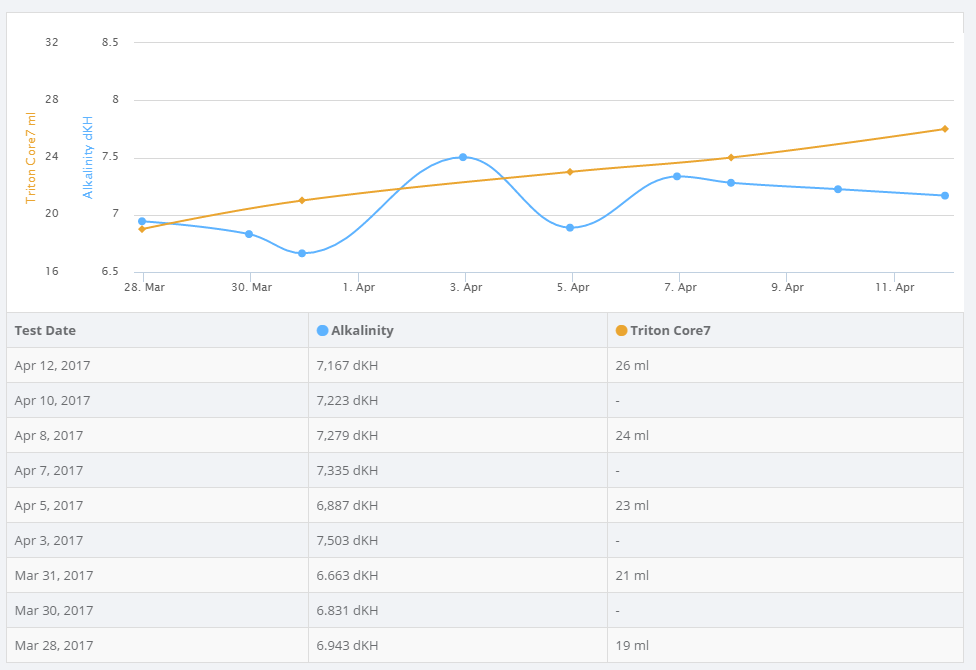Click the last blue Alkalinity point on Apr 12
Screen dimensions: 976x670
[945, 196]
